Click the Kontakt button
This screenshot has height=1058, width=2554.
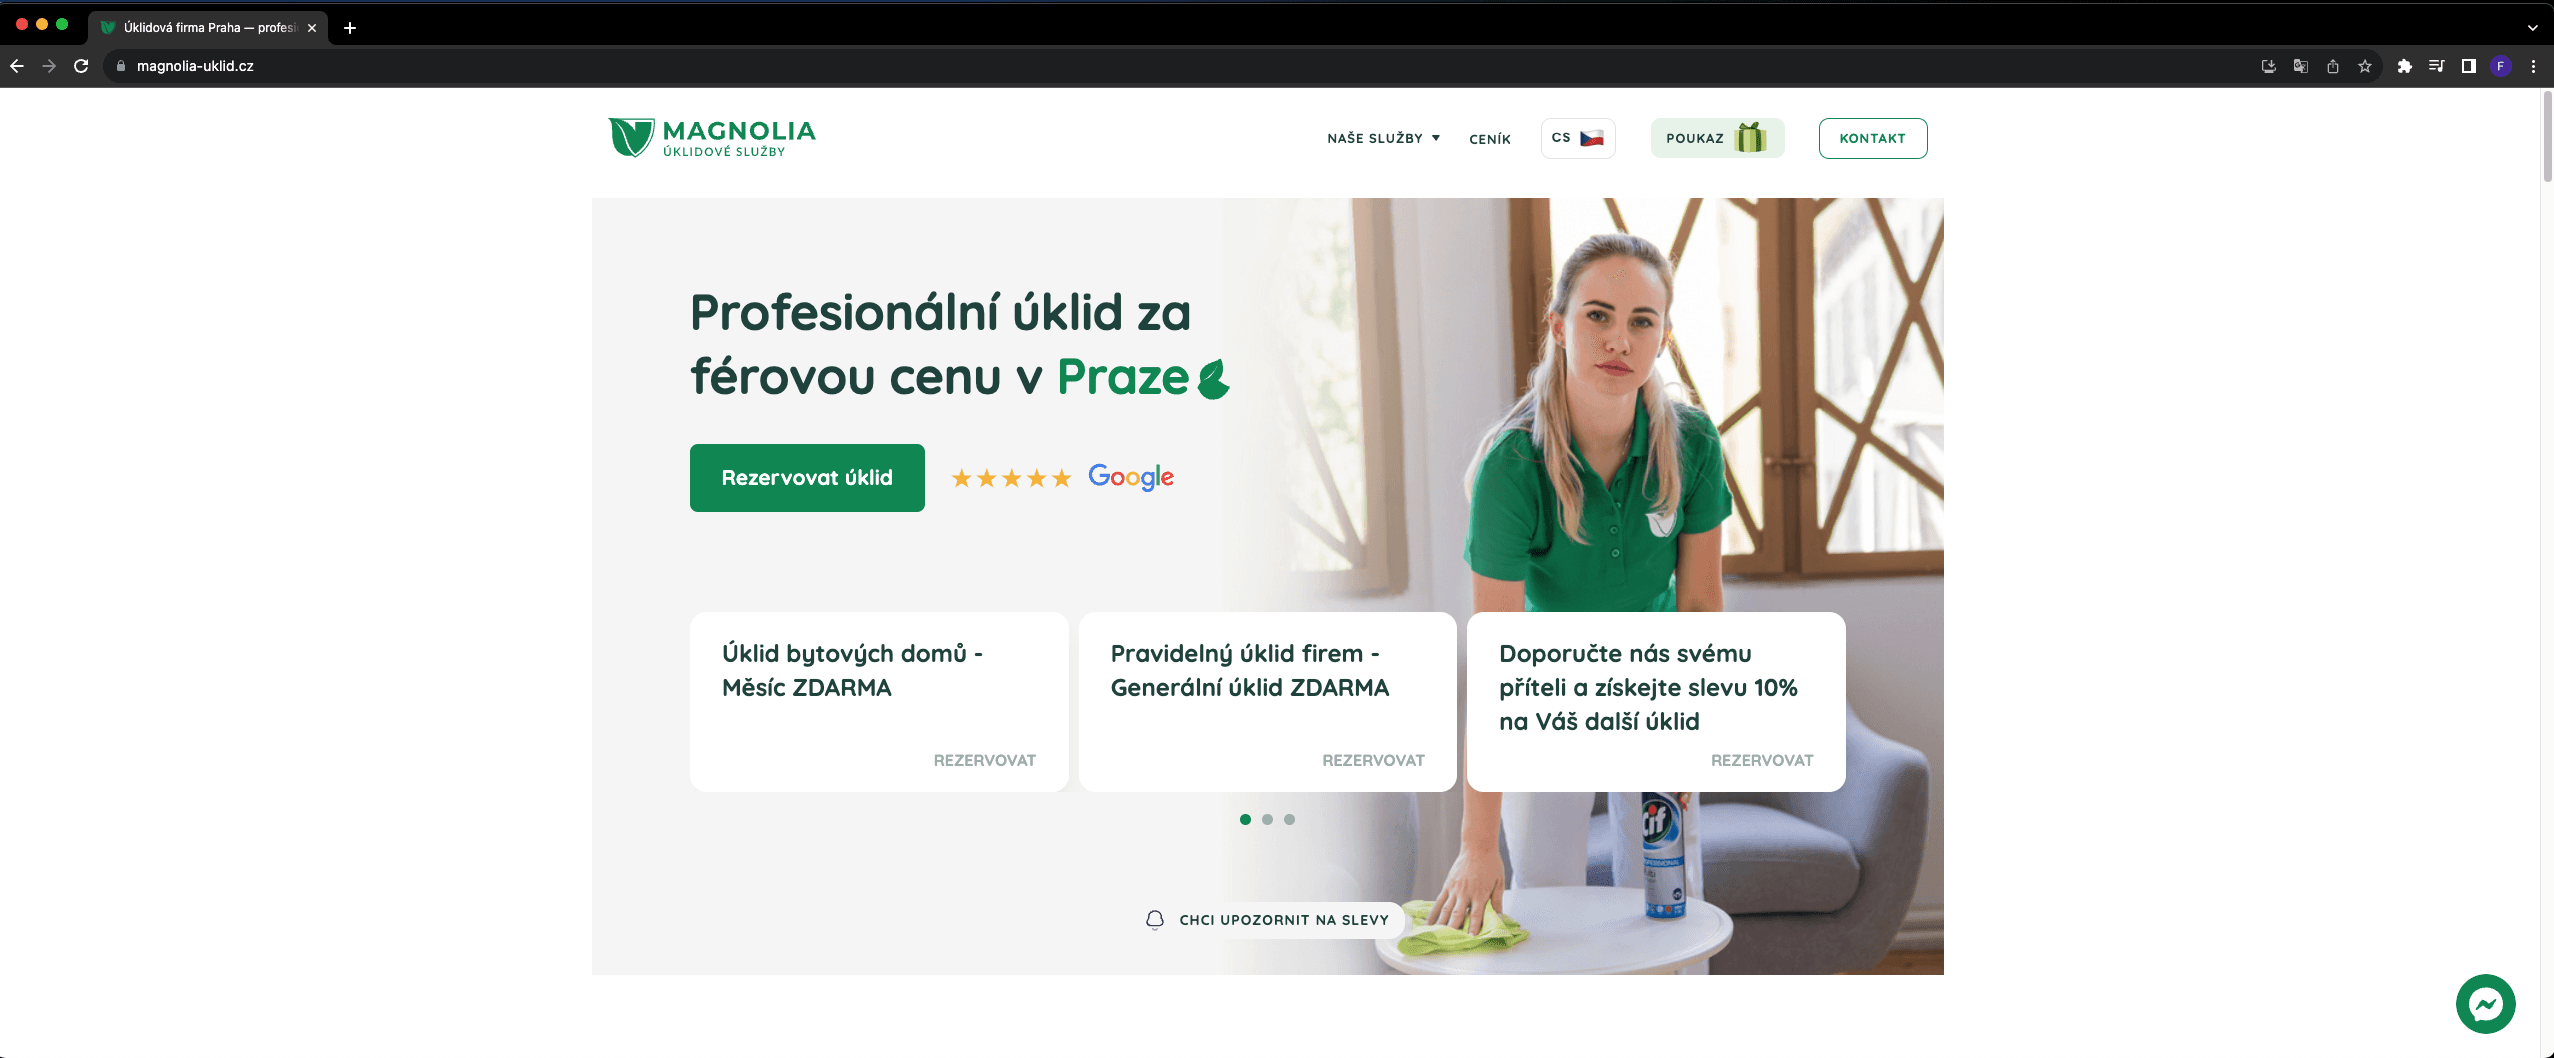[x=1873, y=138]
